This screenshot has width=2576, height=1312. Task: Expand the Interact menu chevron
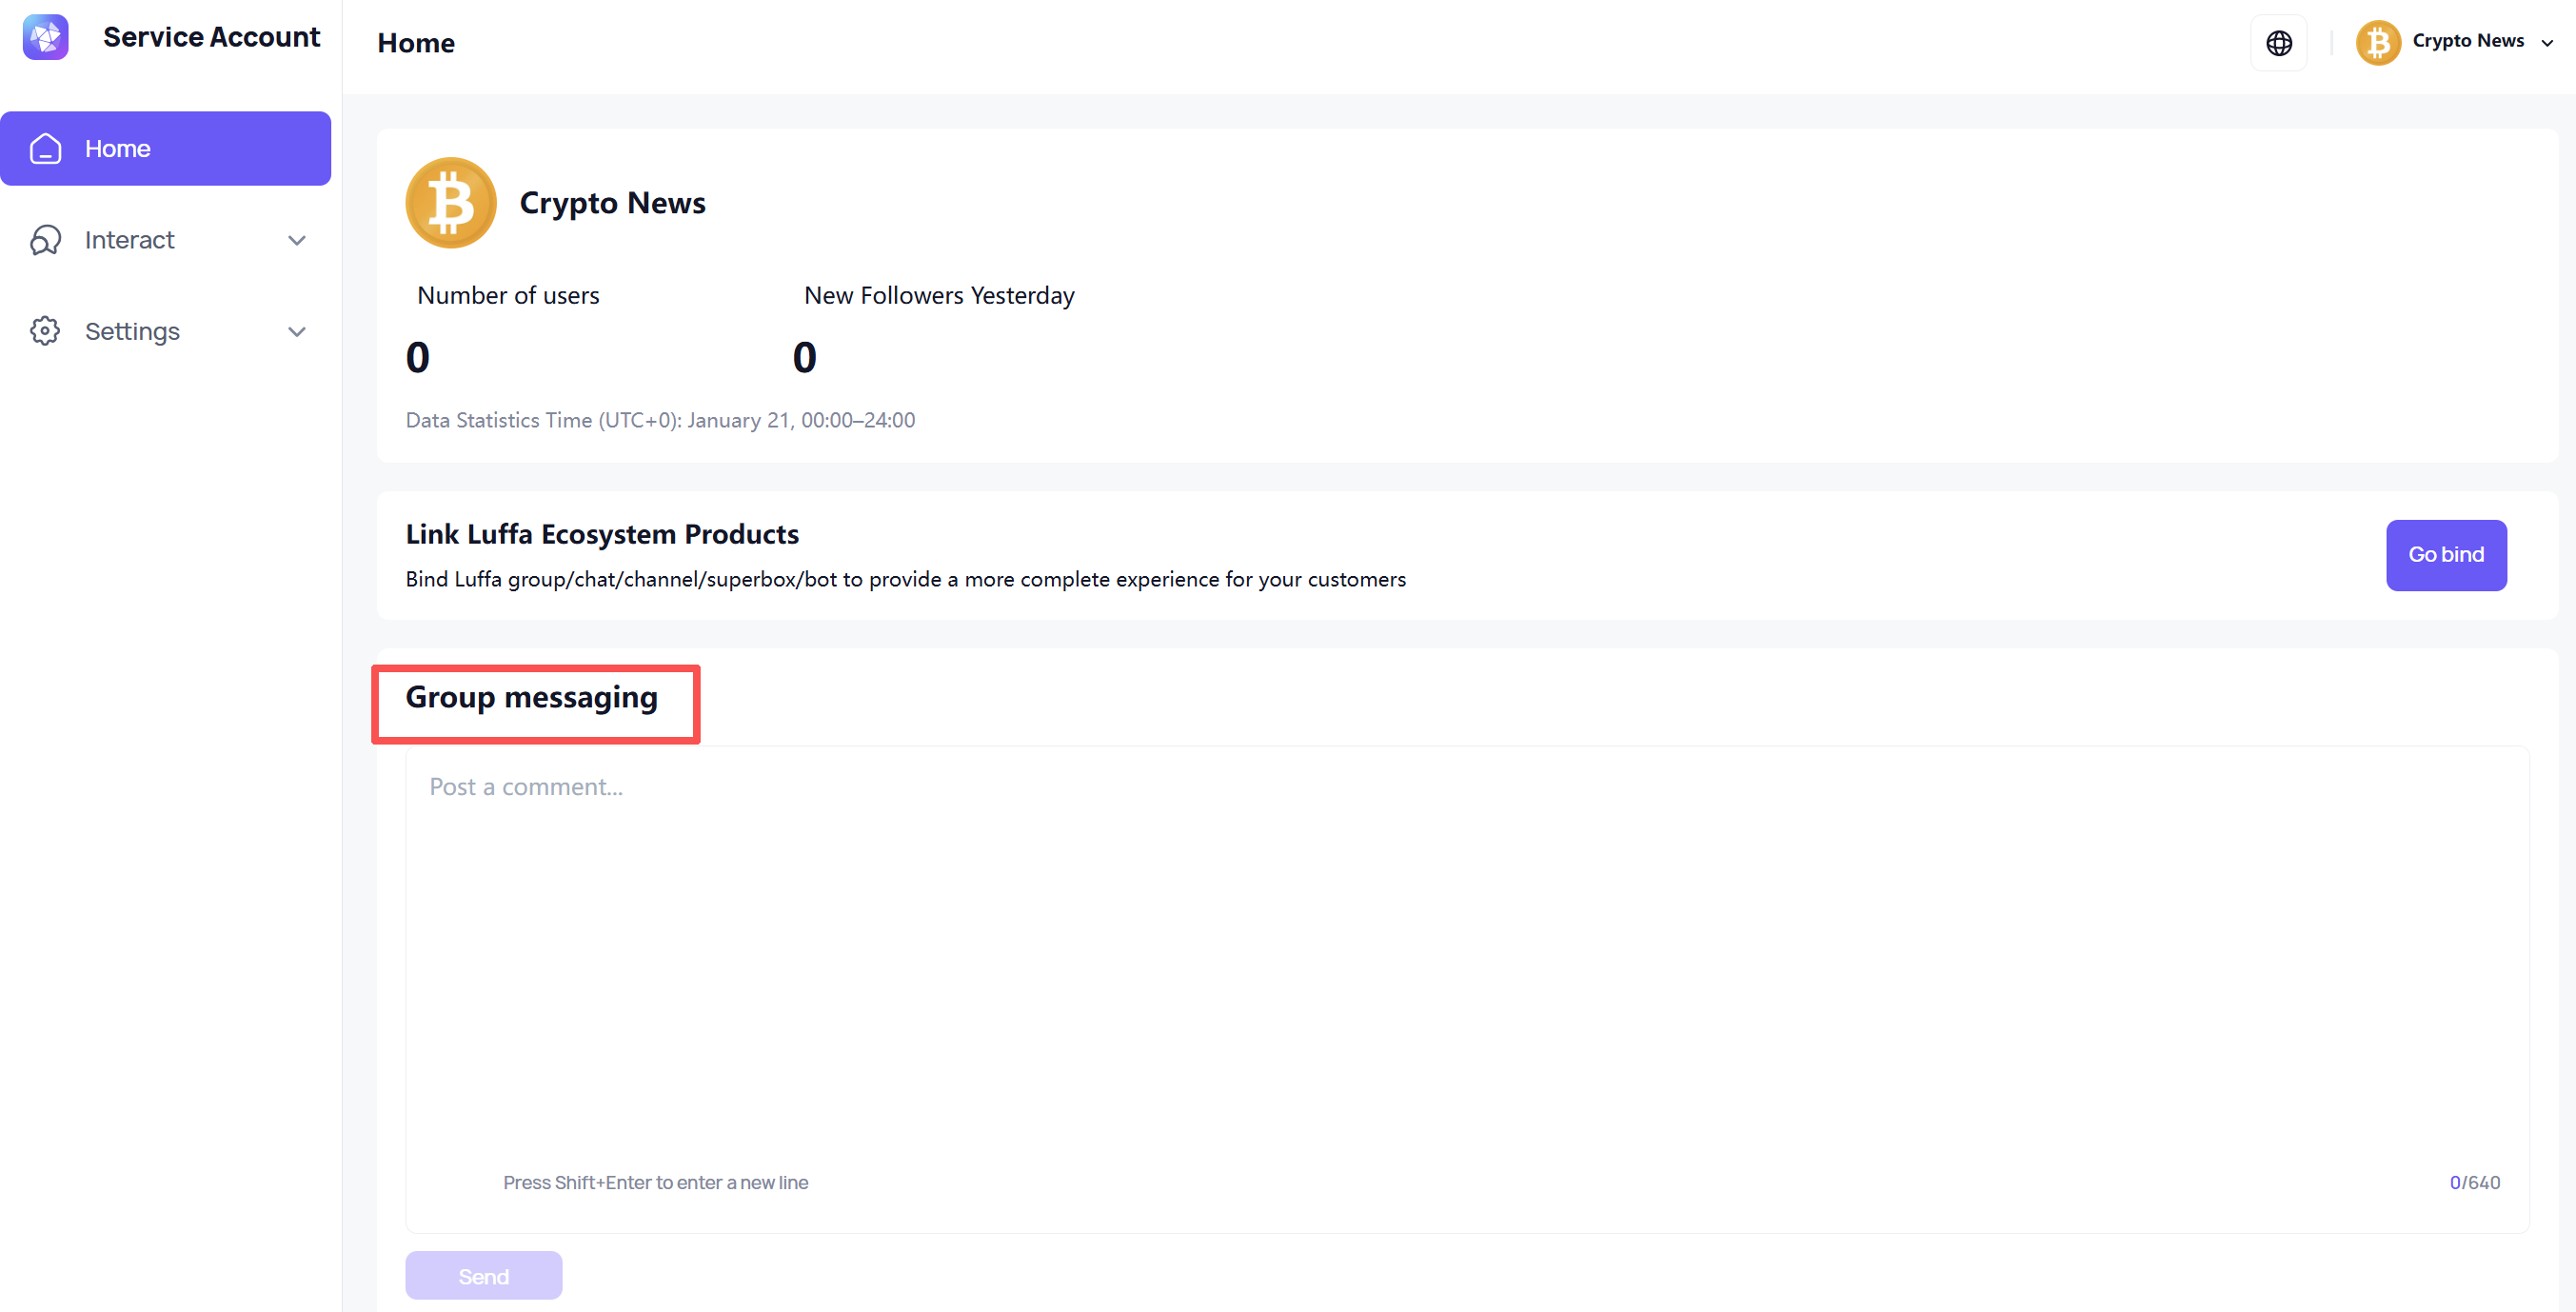click(x=297, y=240)
